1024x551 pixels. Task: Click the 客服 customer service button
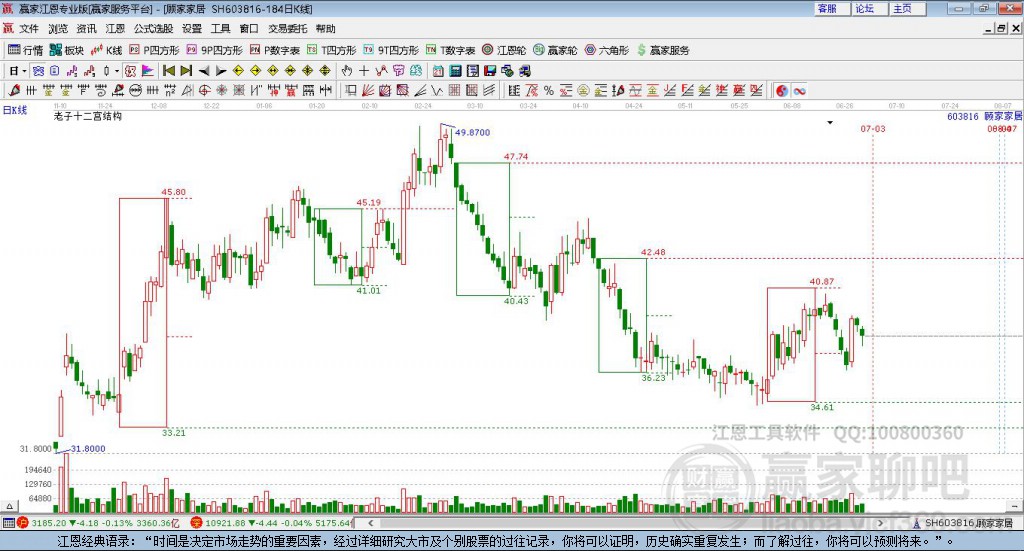(x=831, y=8)
